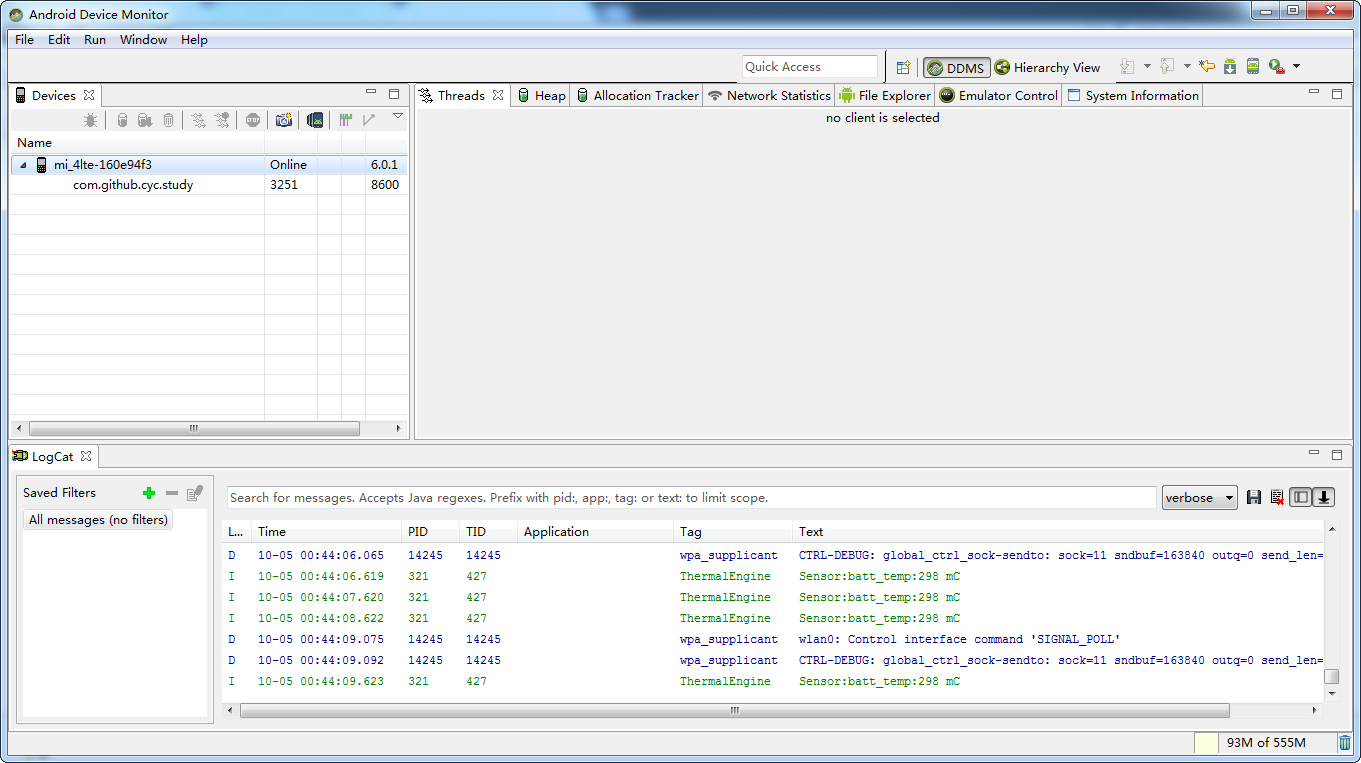Click the Save log floppy disk icon
This screenshot has width=1361, height=763.
point(1254,497)
